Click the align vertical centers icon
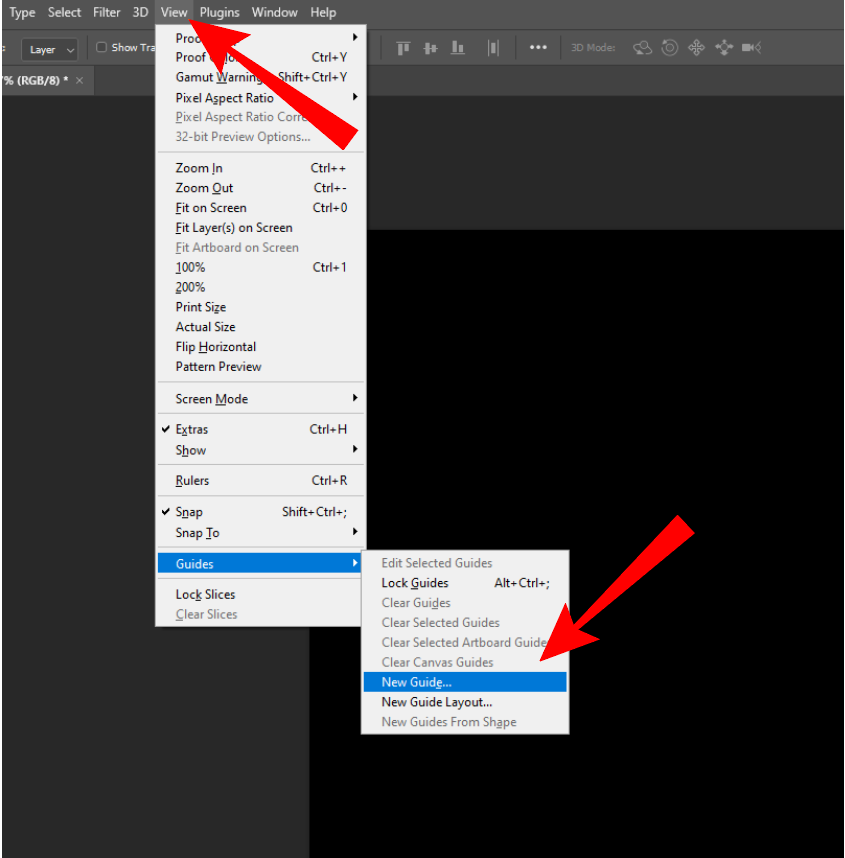This screenshot has width=845, height=858. pyautogui.click(x=431, y=48)
